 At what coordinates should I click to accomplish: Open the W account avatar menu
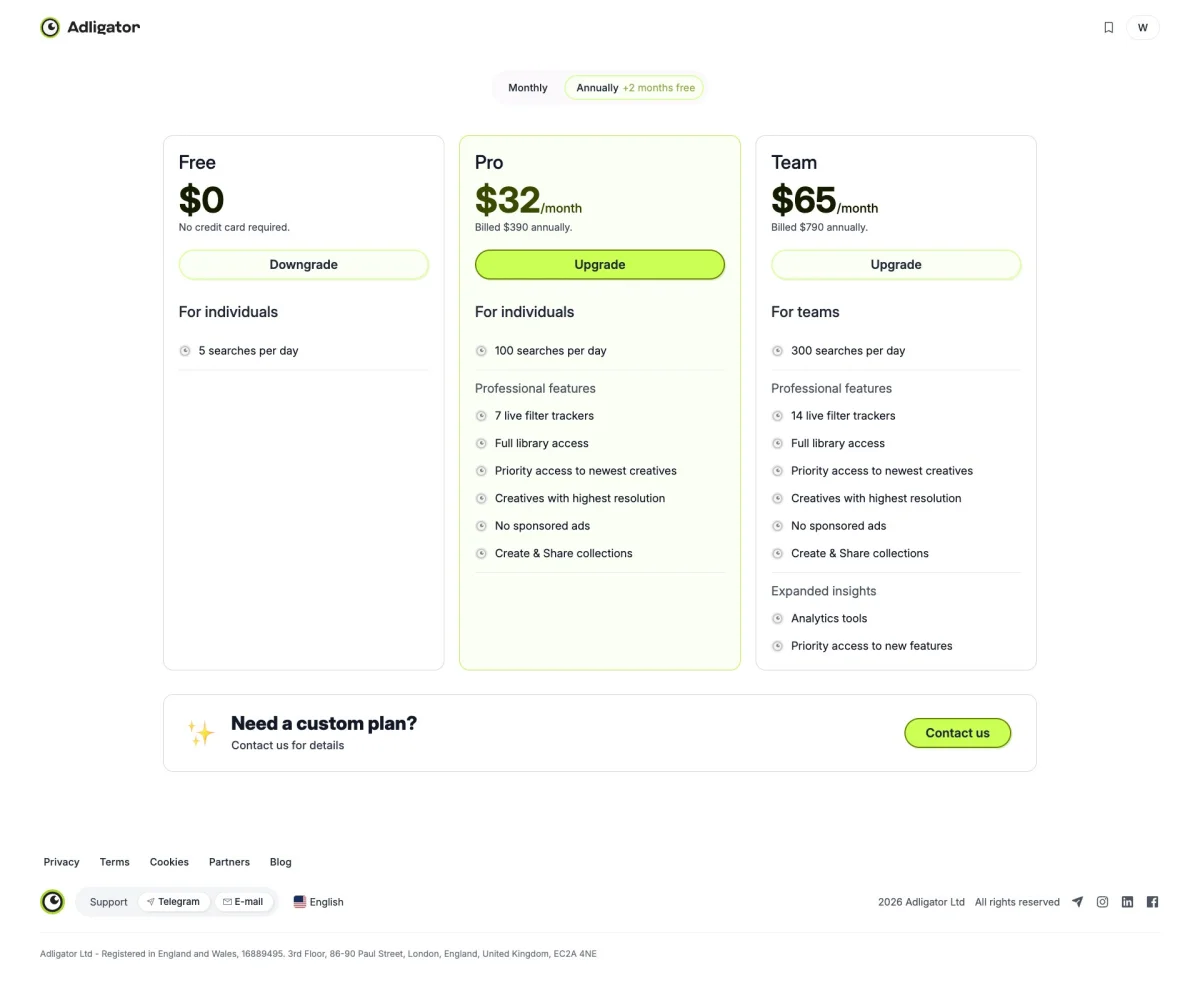pyautogui.click(x=1142, y=27)
